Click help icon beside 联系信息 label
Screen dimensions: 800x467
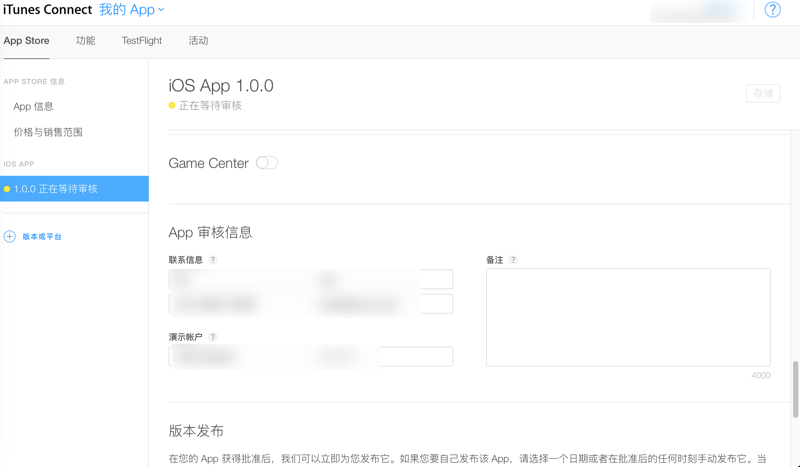pos(213,260)
